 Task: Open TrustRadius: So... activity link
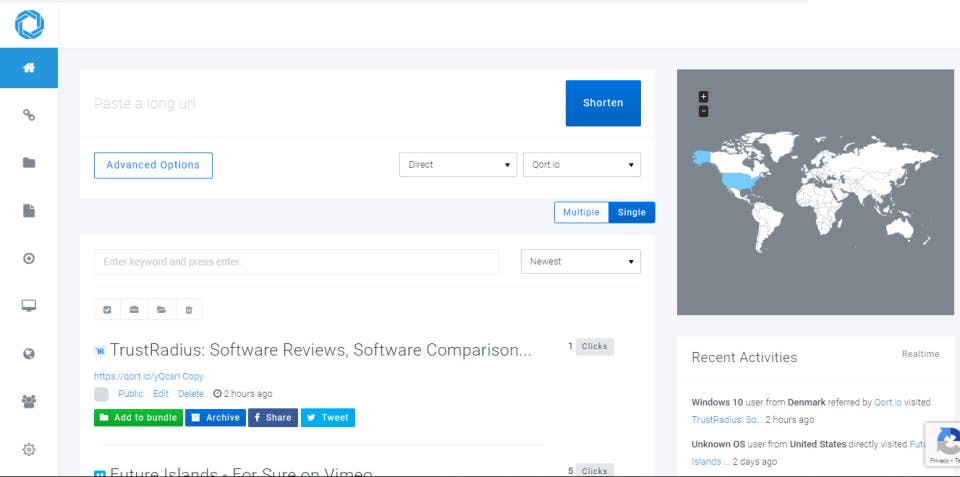click(727, 419)
